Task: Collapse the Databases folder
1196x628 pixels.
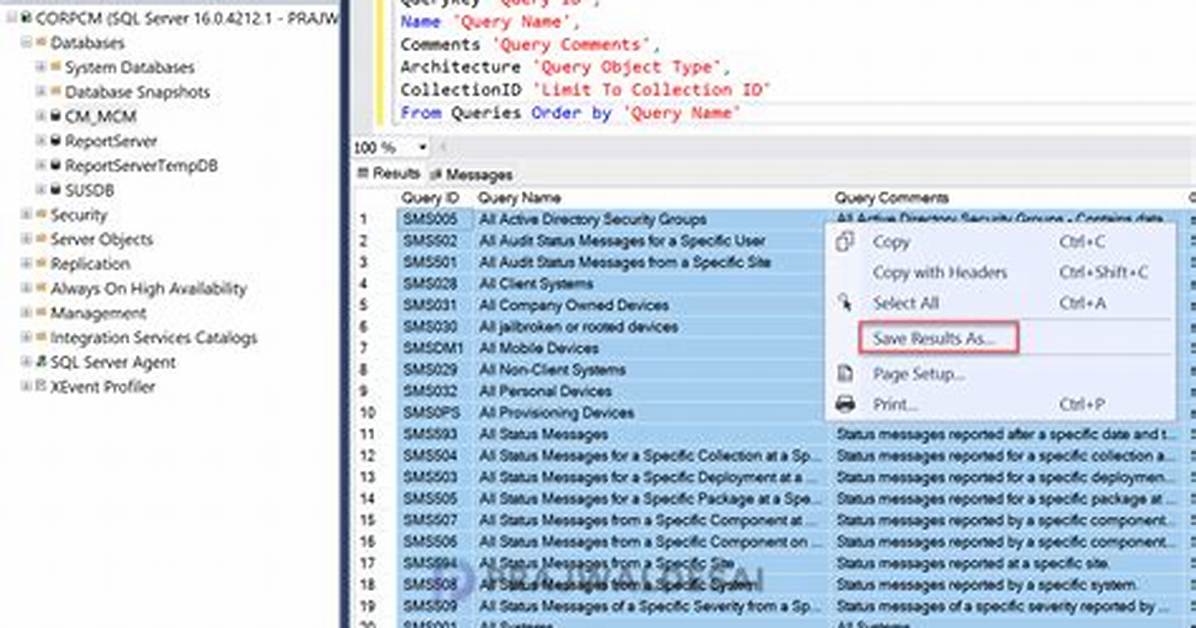Action: [x=26, y=43]
